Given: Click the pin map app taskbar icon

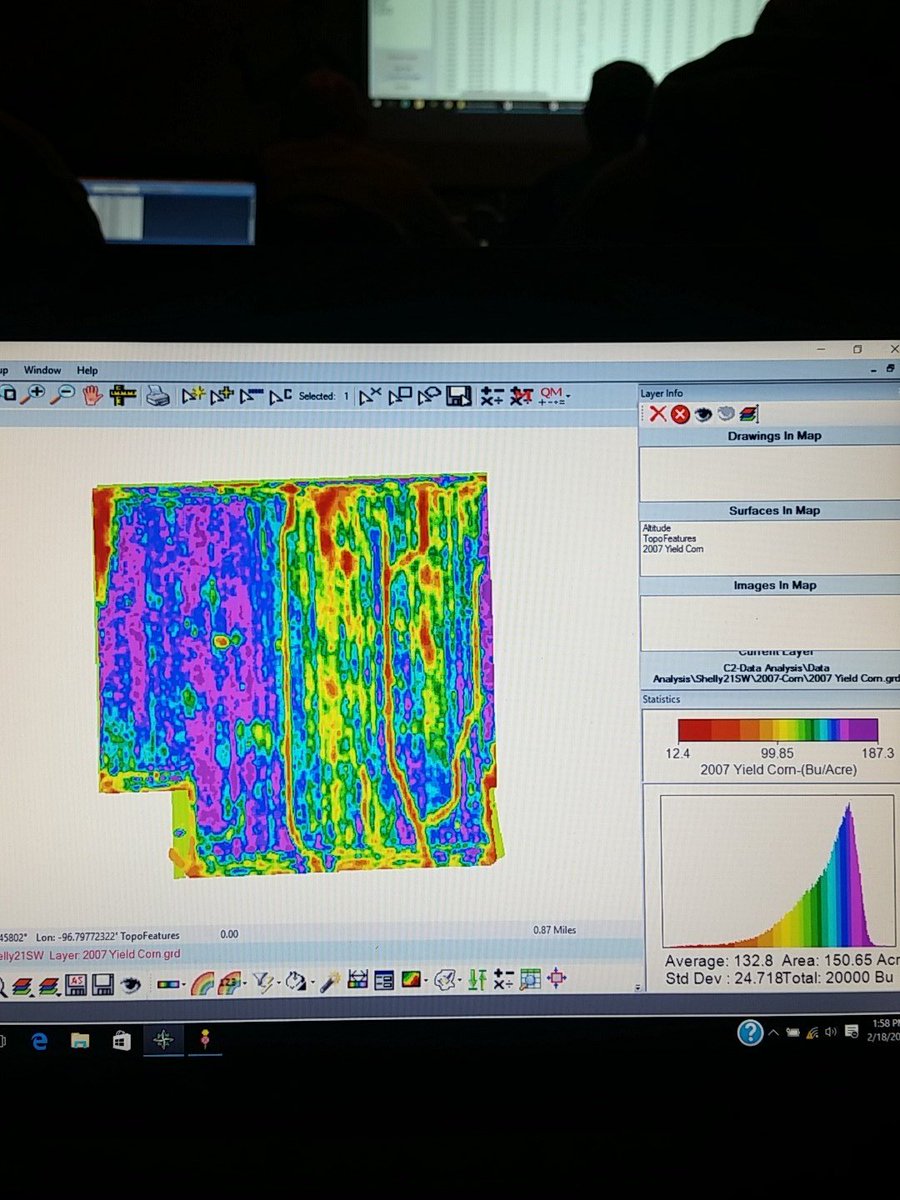Looking at the screenshot, I should pos(206,1040).
